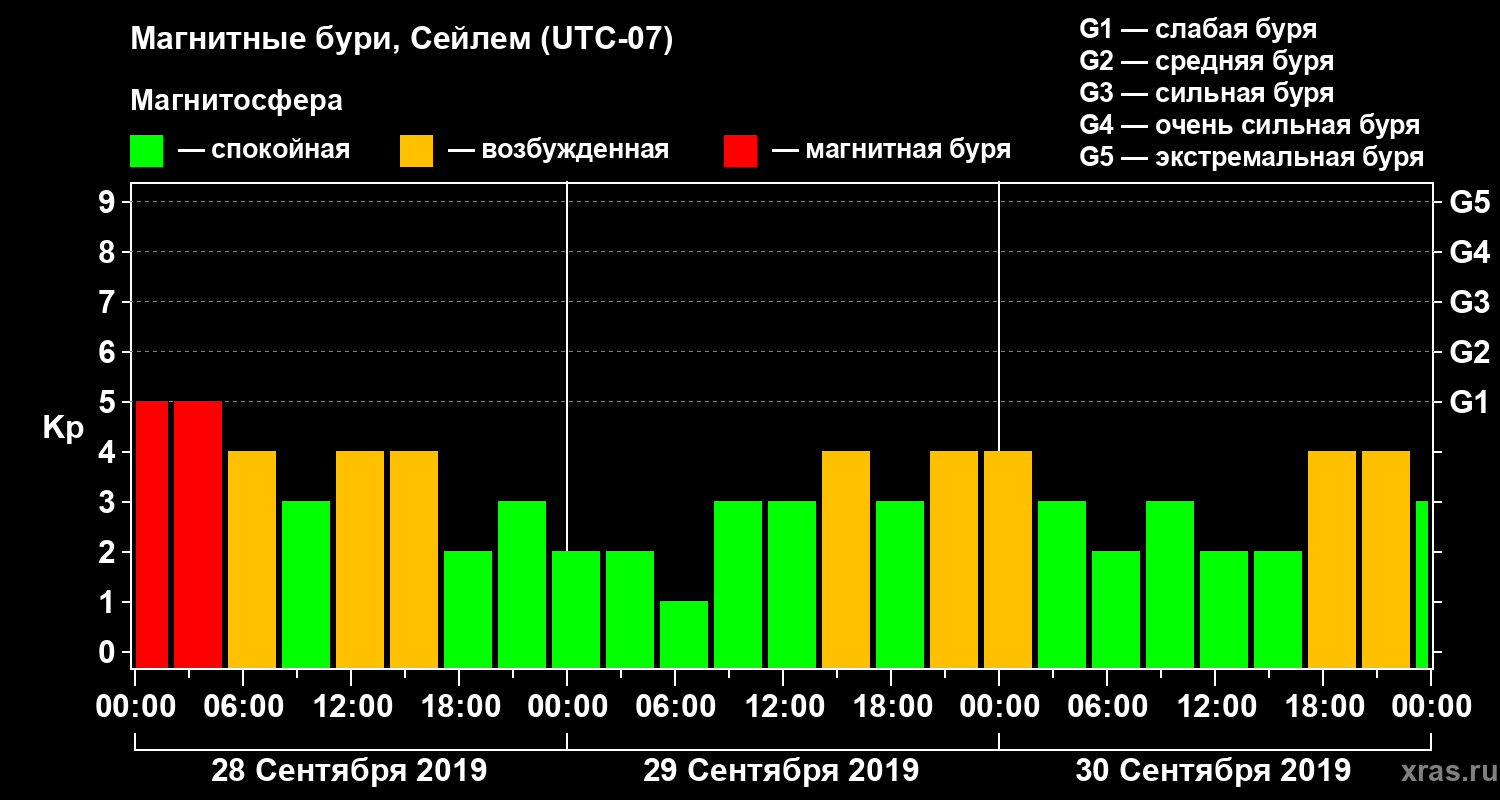Click the '— спокойная' legend label
The width and height of the screenshot is (1500, 800).
[264, 150]
